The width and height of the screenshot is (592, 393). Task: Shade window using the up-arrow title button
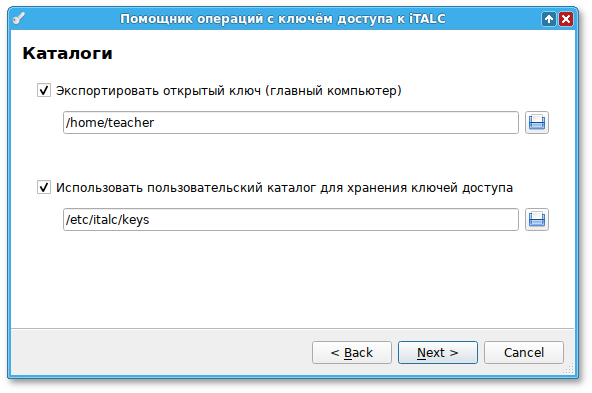(549, 18)
